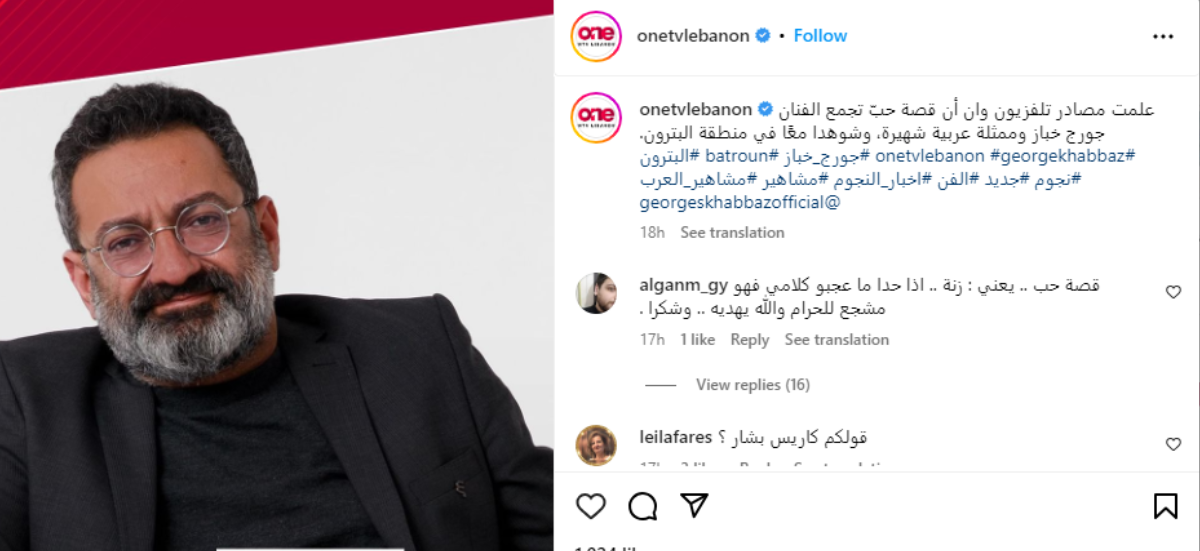The image size is (1200, 551).
Task: Like the post with the heart icon
Action: [591, 506]
